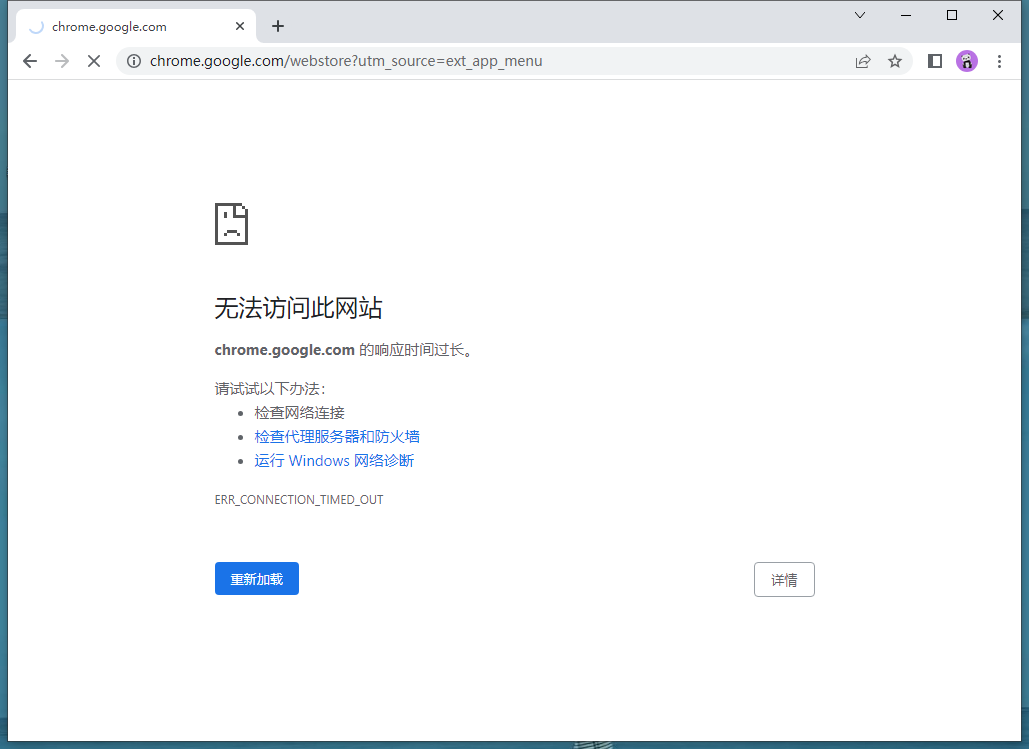
Task: Click the 请试试以下办法 text
Action: pyautogui.click(x=270, y=389)
